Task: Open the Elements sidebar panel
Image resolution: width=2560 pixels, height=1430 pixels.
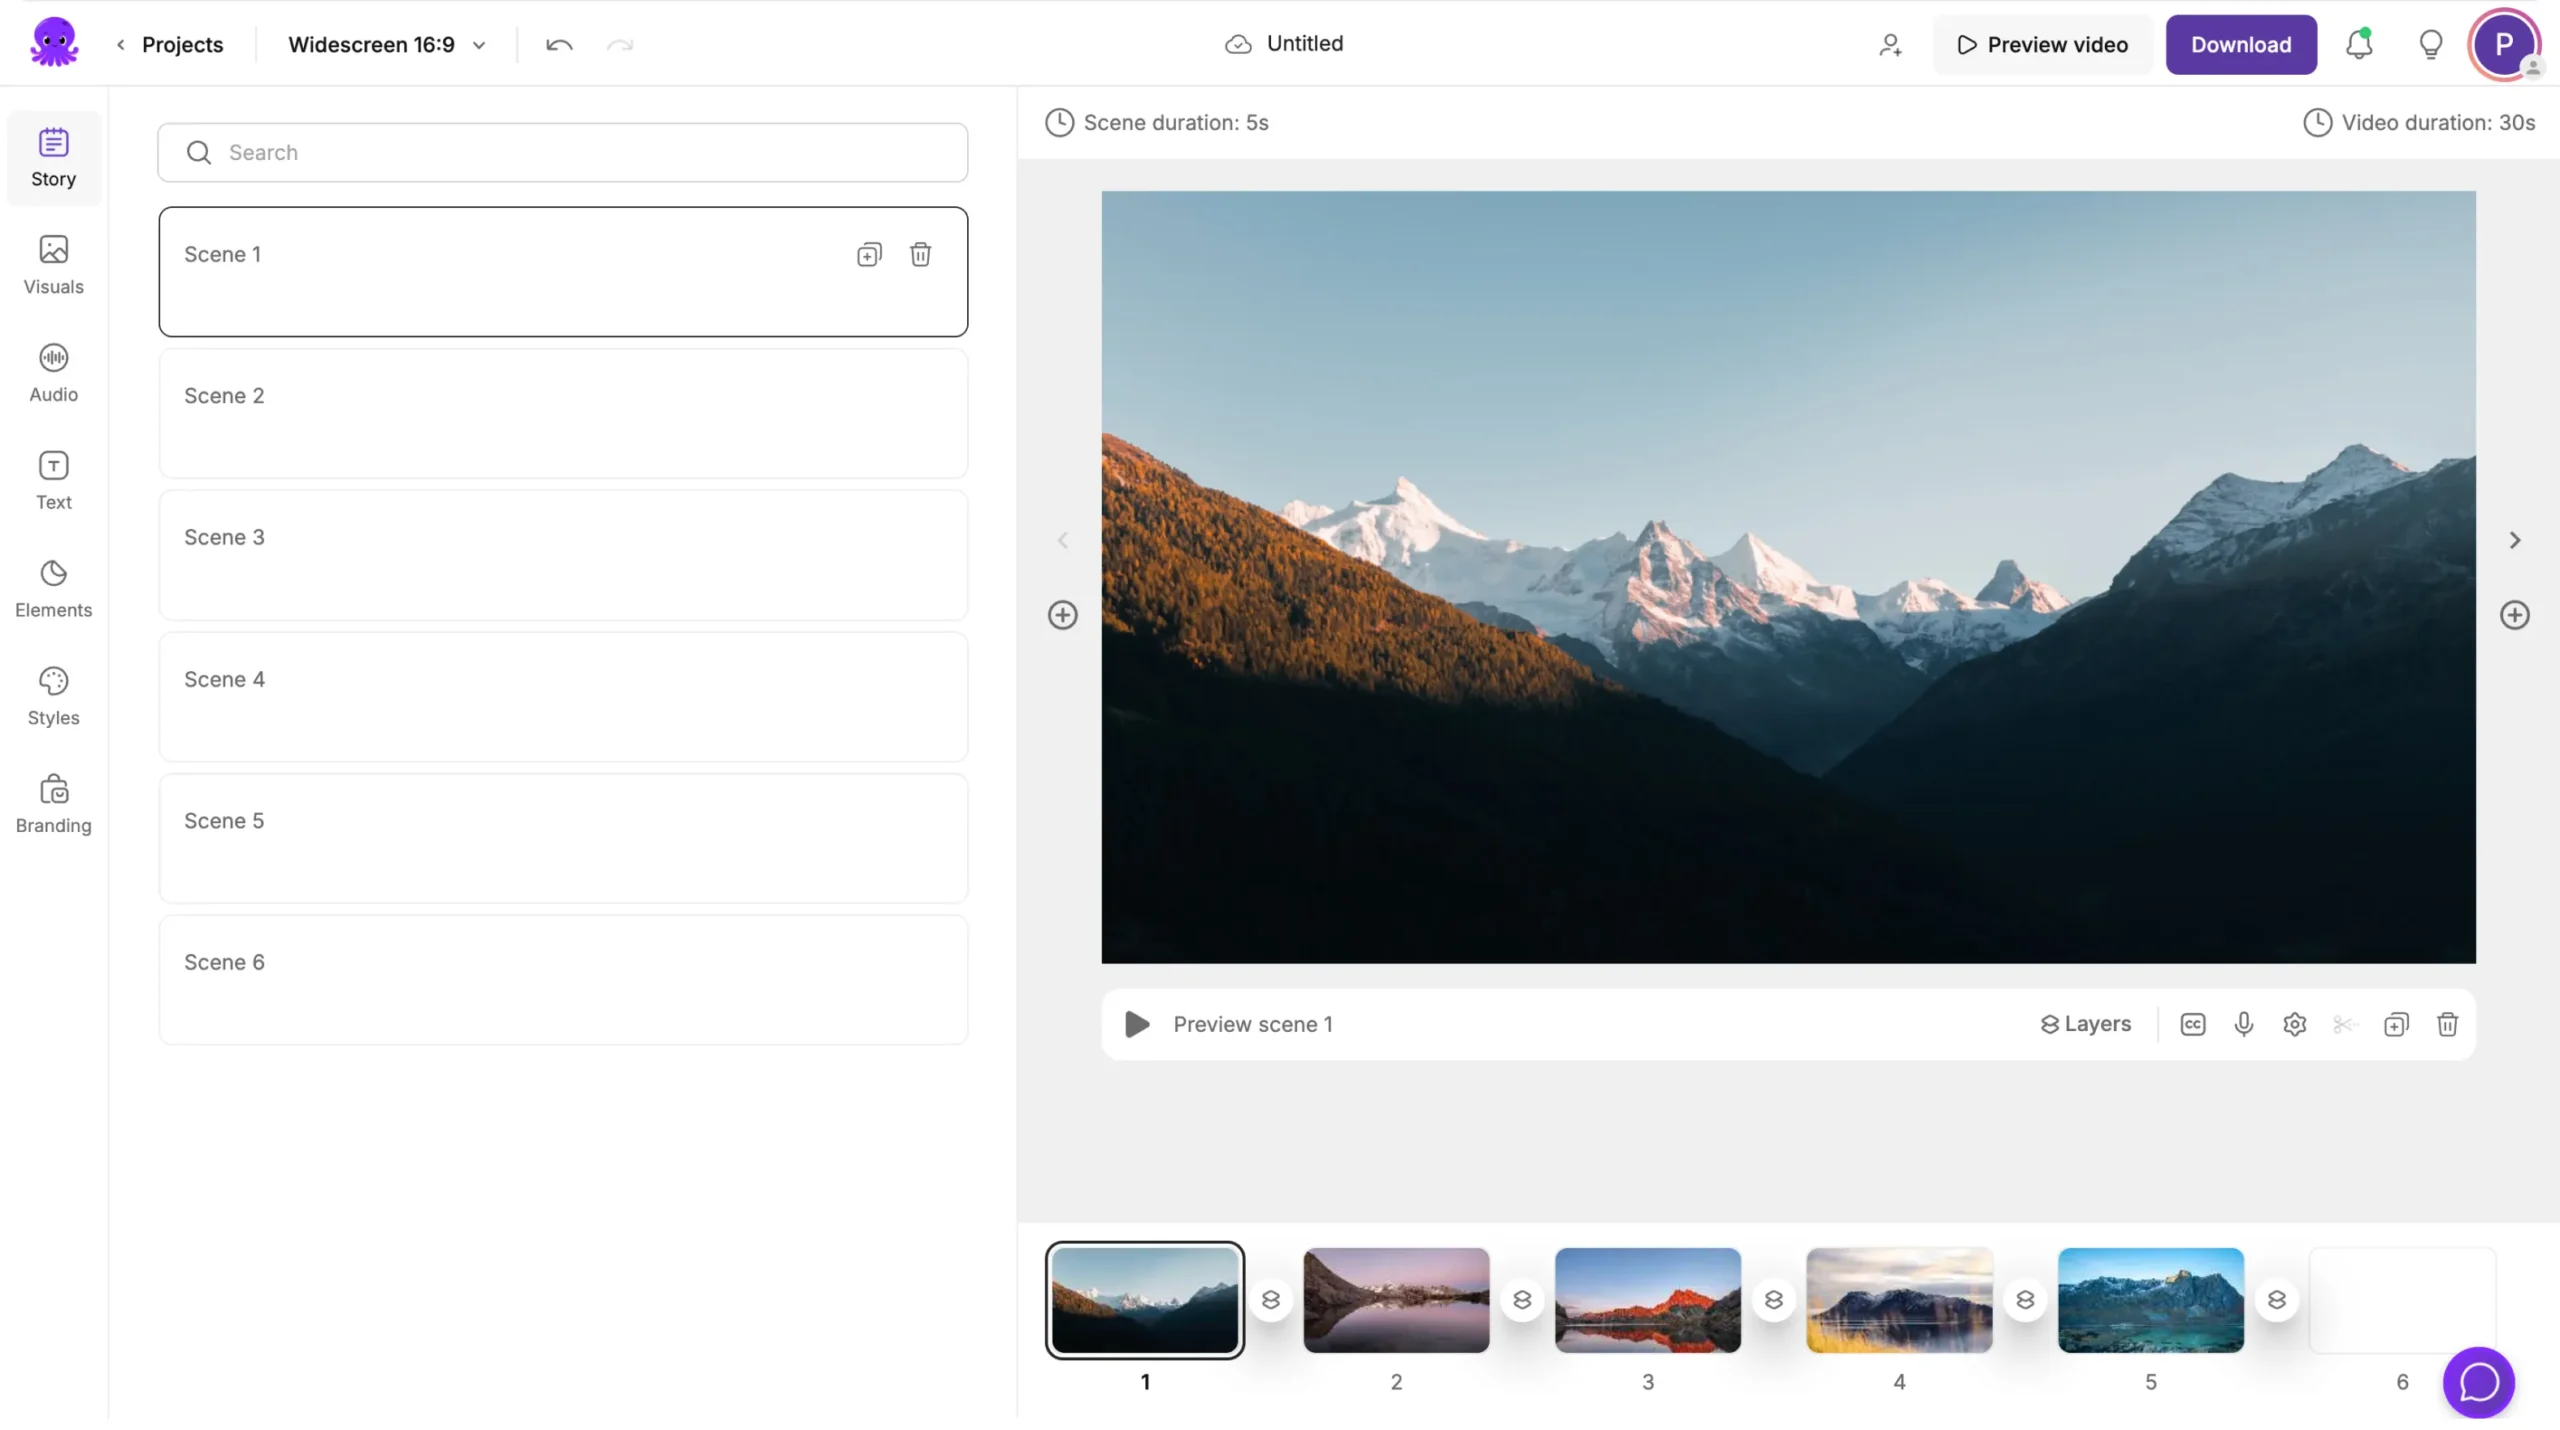Action: [x=53, y=588]
